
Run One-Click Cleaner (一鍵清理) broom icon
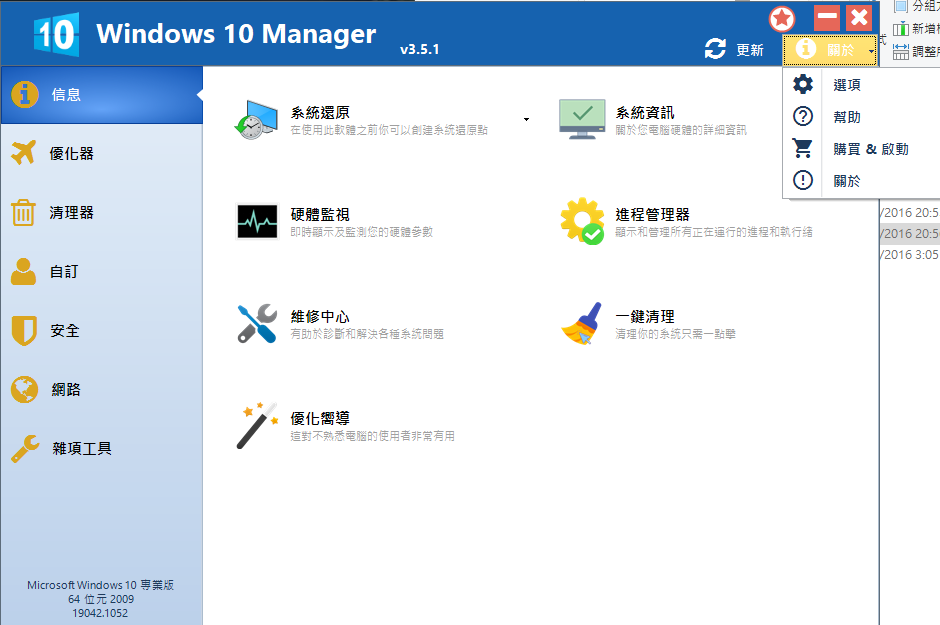[582, 323]
